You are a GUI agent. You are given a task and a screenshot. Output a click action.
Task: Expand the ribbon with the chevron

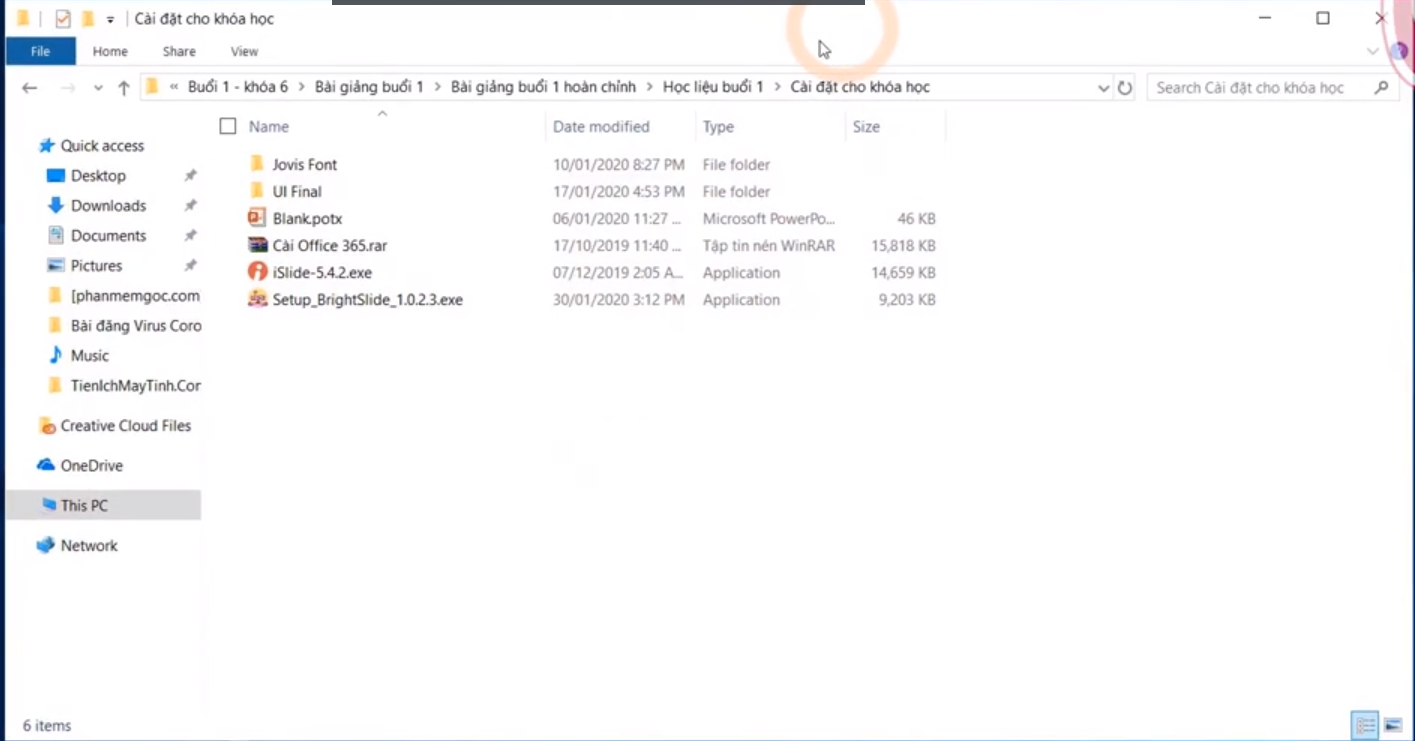tap(1372, 51)
